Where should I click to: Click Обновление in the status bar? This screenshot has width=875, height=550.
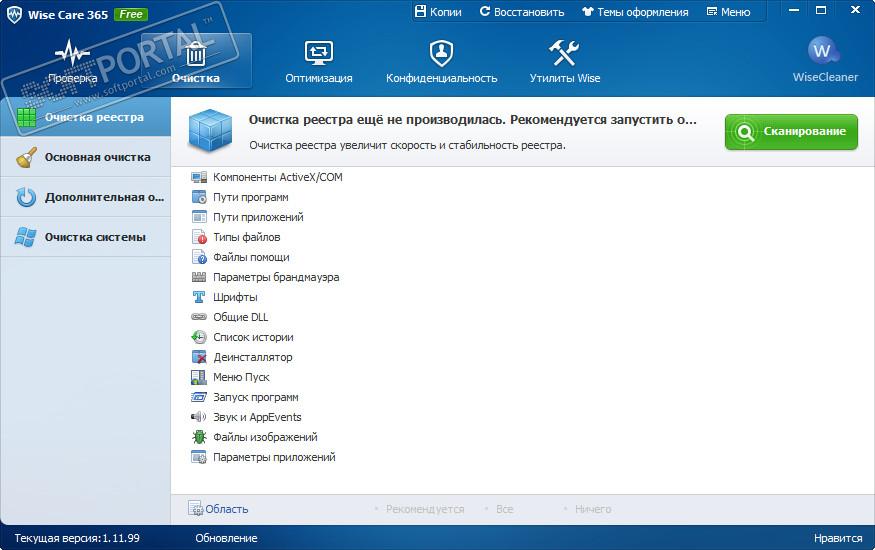click(x=226, y=538)
